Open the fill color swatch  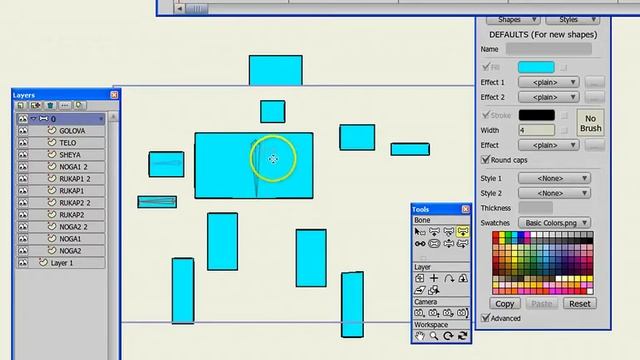point(536,67)
